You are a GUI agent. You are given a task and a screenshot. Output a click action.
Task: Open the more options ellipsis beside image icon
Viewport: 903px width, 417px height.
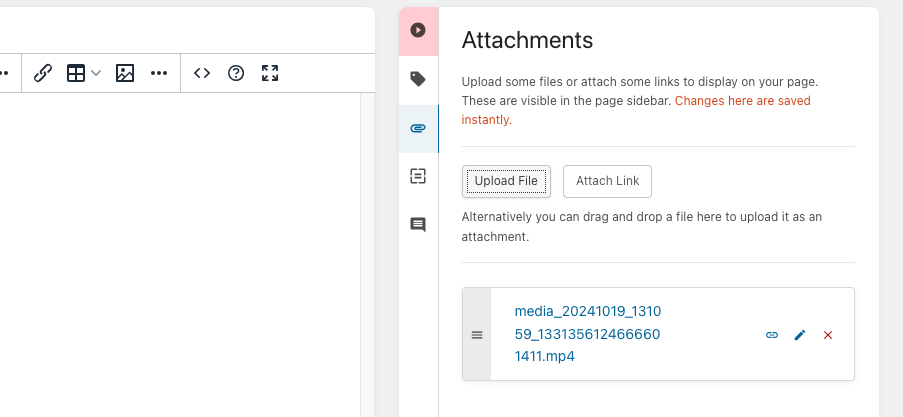tap(159, 73)
